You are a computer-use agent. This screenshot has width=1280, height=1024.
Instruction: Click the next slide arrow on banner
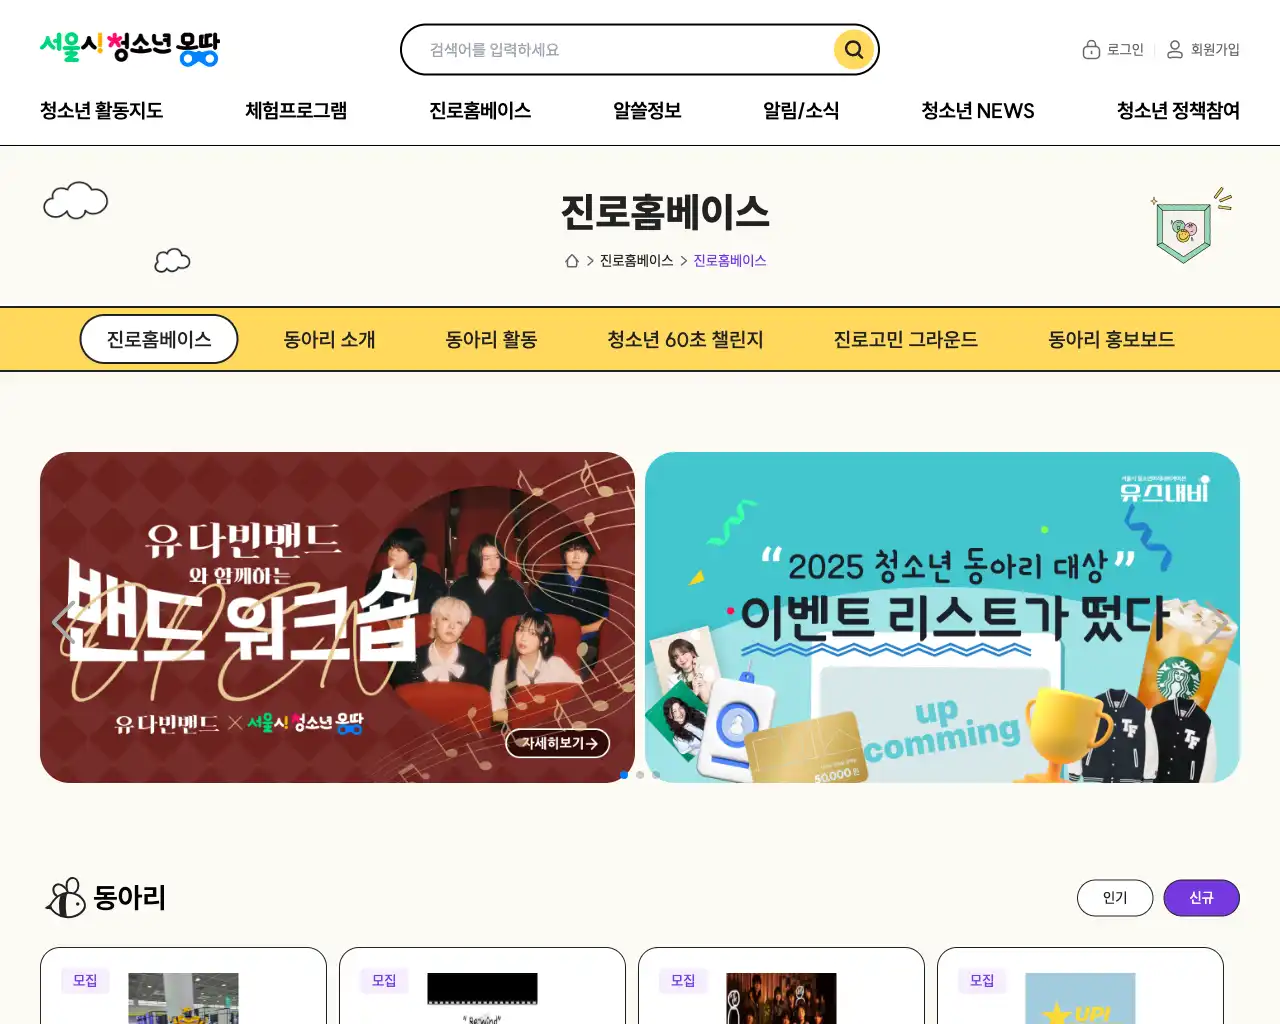coord(1214,623)
